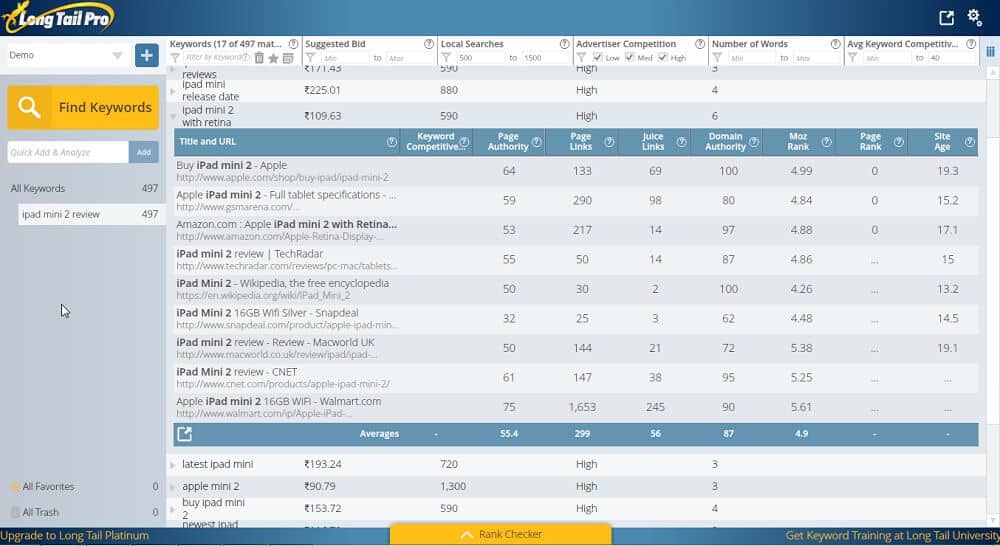Image resolution: width=1000 pixels, height=546 pixels.
Task: Click the column chooser icon at far right
Action: (x=990, y=52)
